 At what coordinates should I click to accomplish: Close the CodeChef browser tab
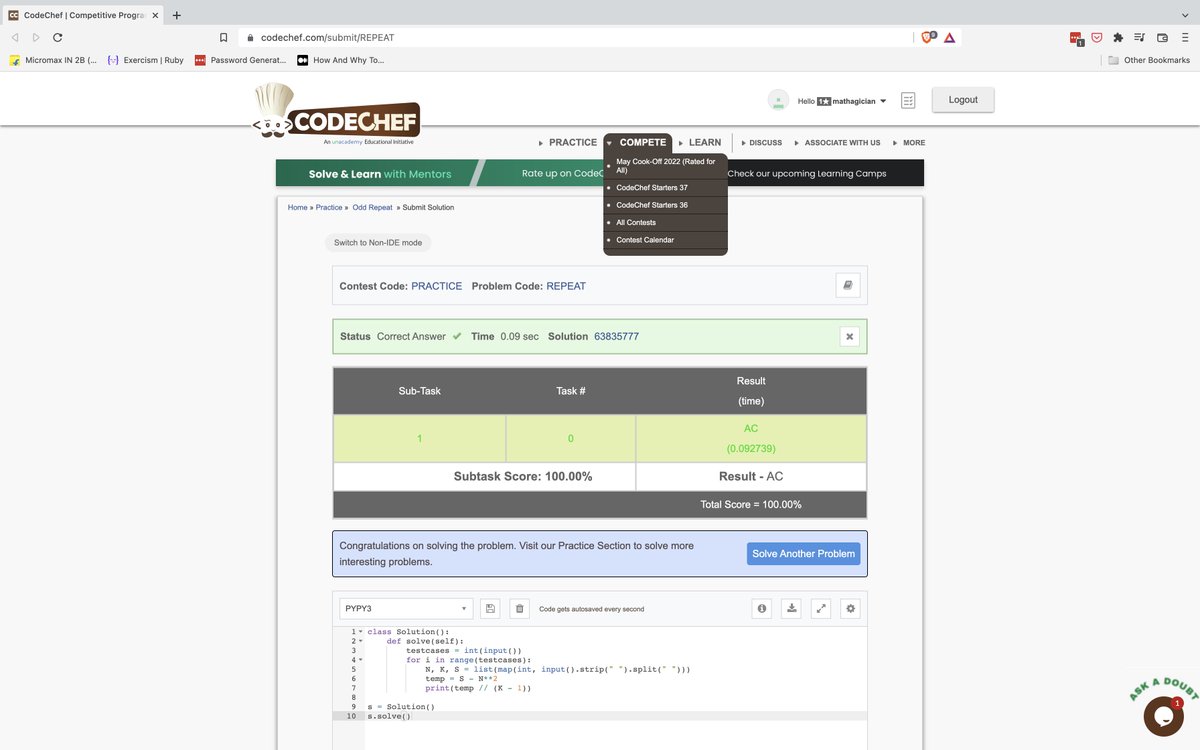[154, 15]
